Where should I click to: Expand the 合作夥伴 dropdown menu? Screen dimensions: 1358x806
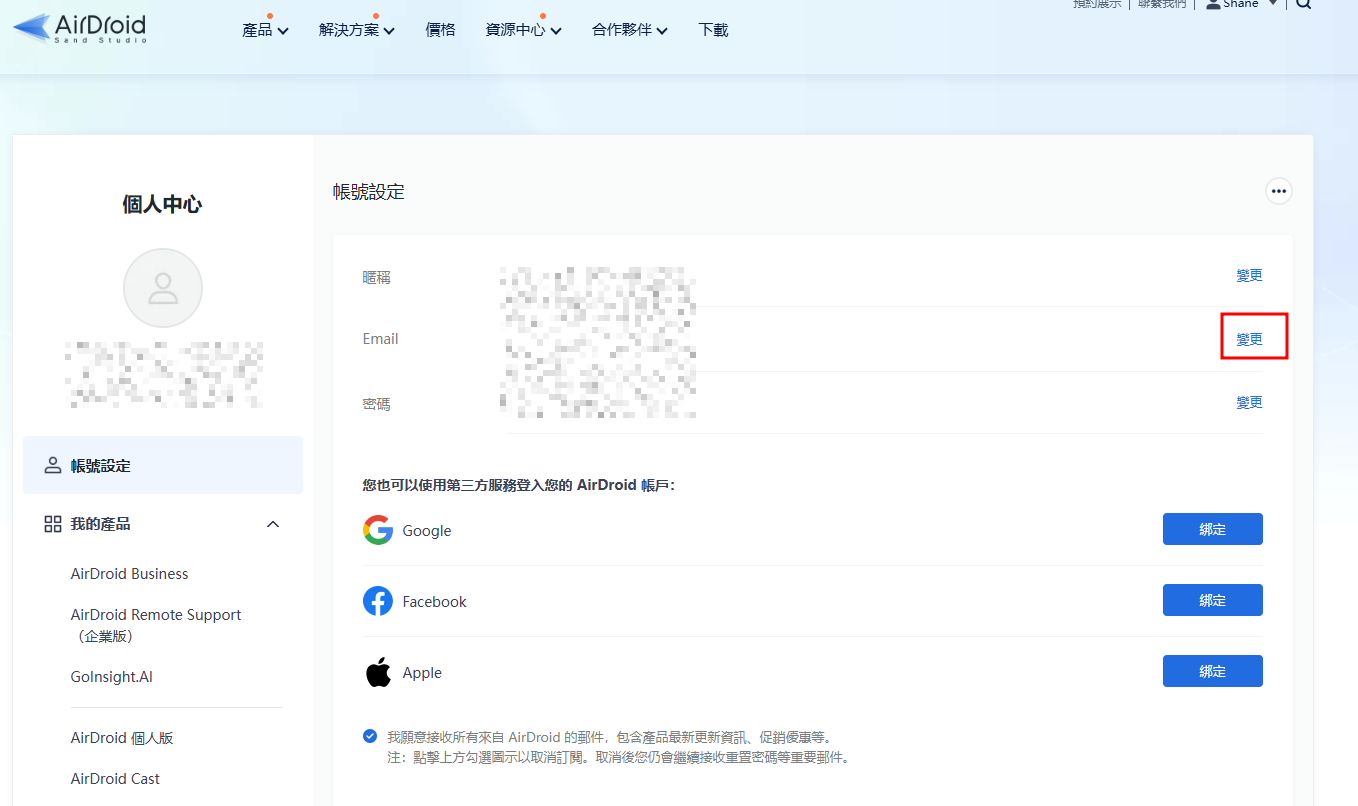630,30
